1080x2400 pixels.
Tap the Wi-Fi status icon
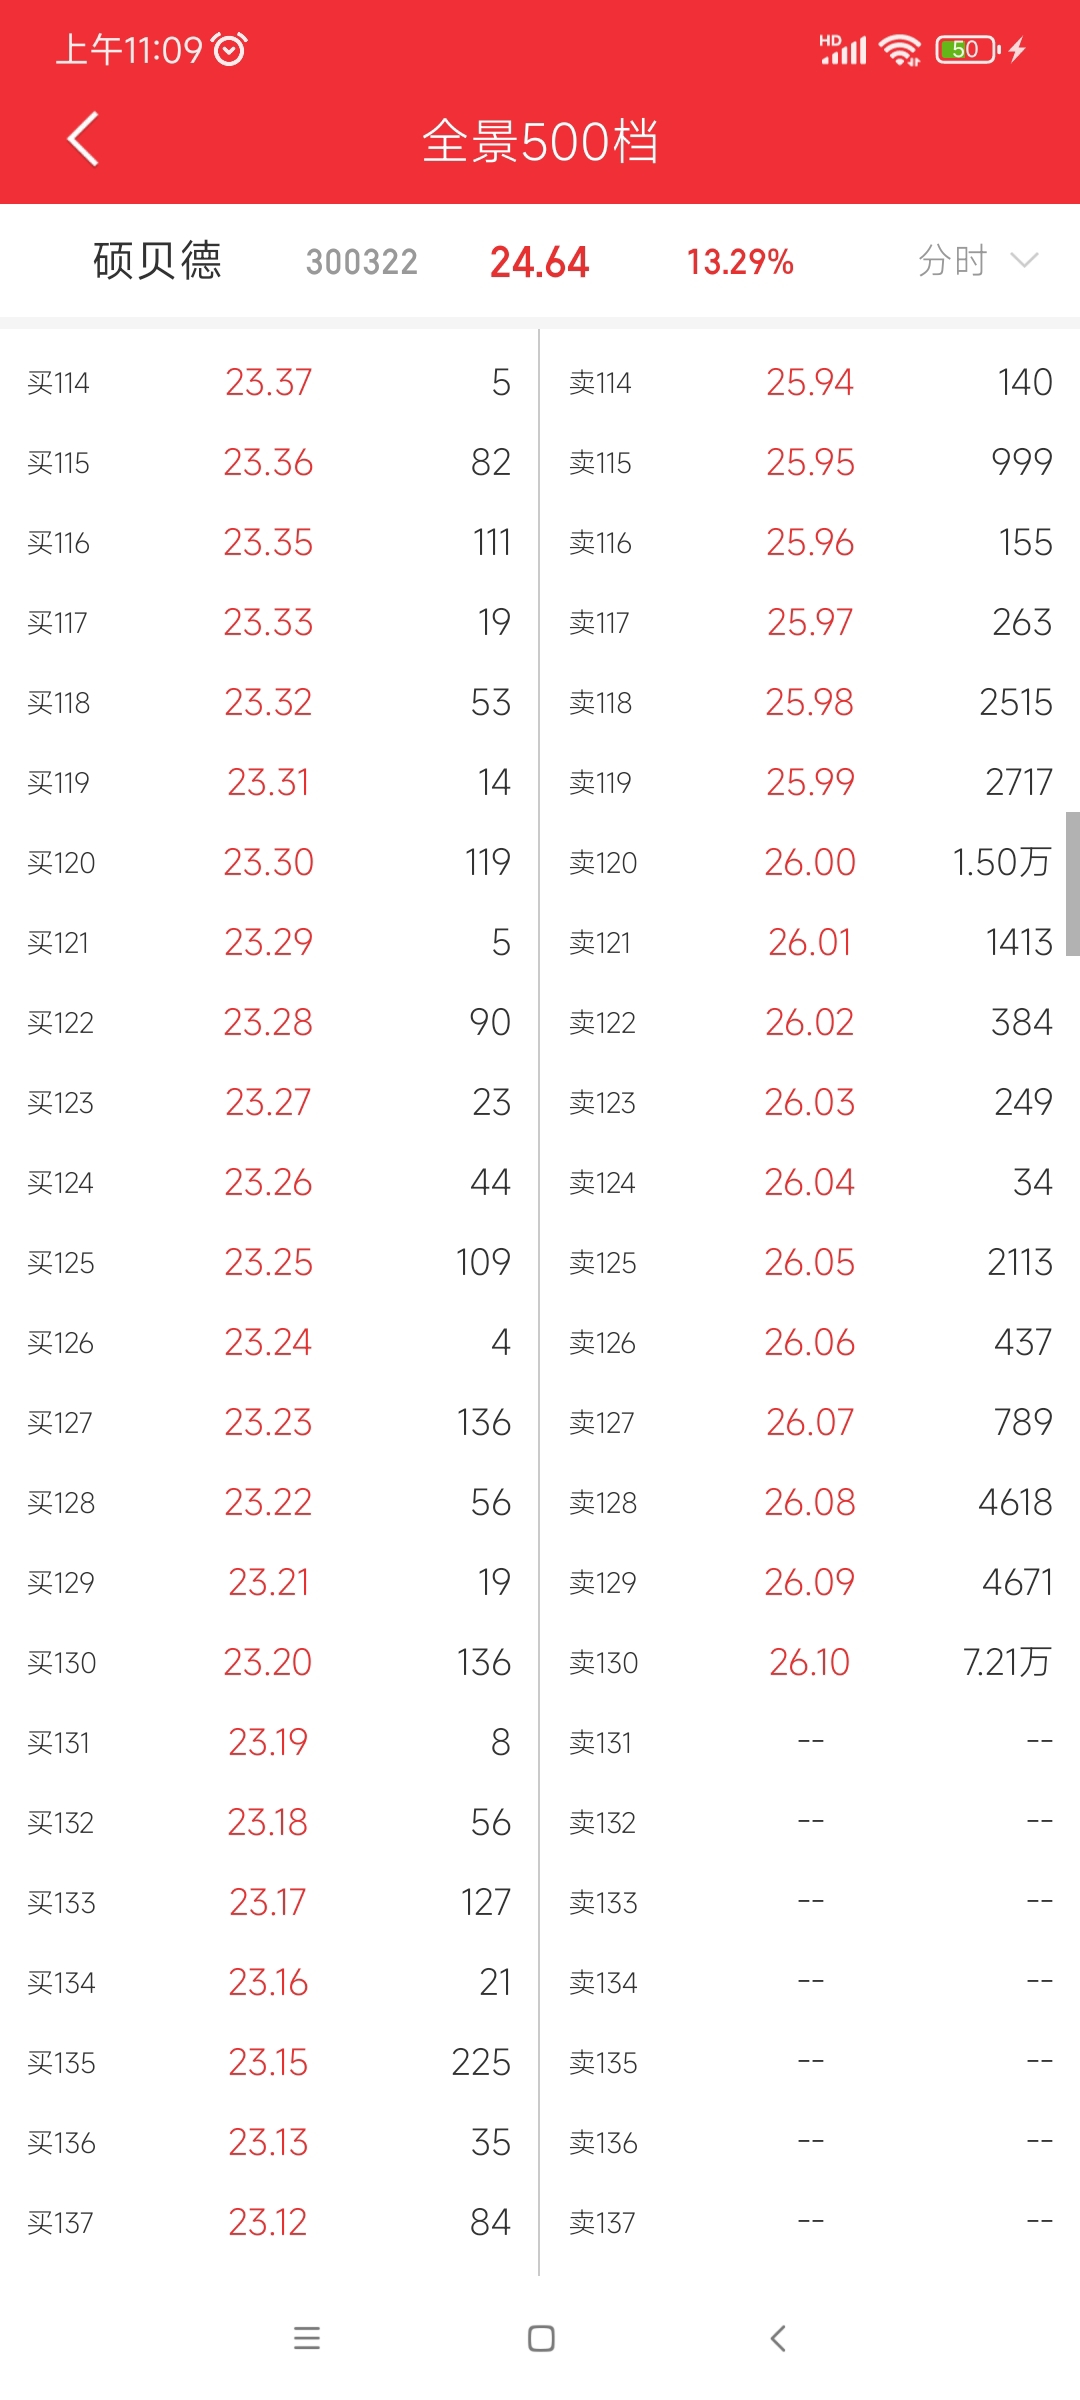900,49
